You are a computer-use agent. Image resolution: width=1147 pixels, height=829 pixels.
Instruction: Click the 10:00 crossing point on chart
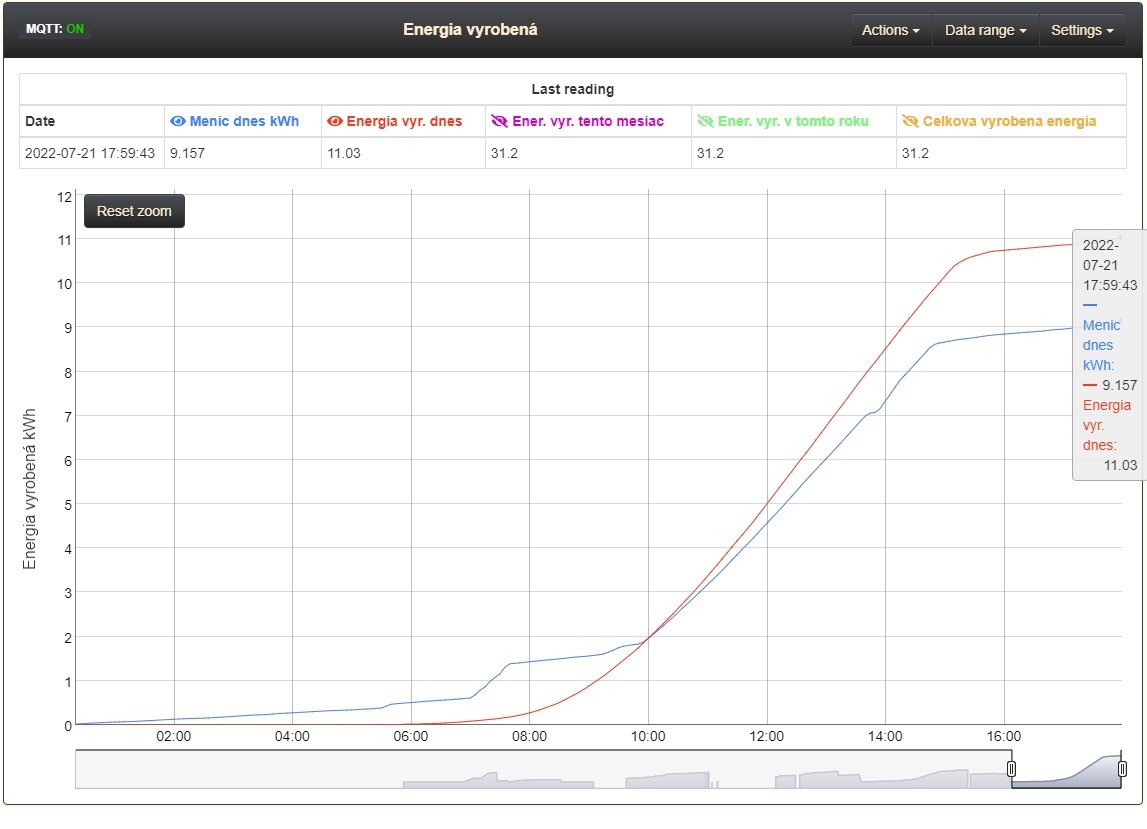(648, 637)
